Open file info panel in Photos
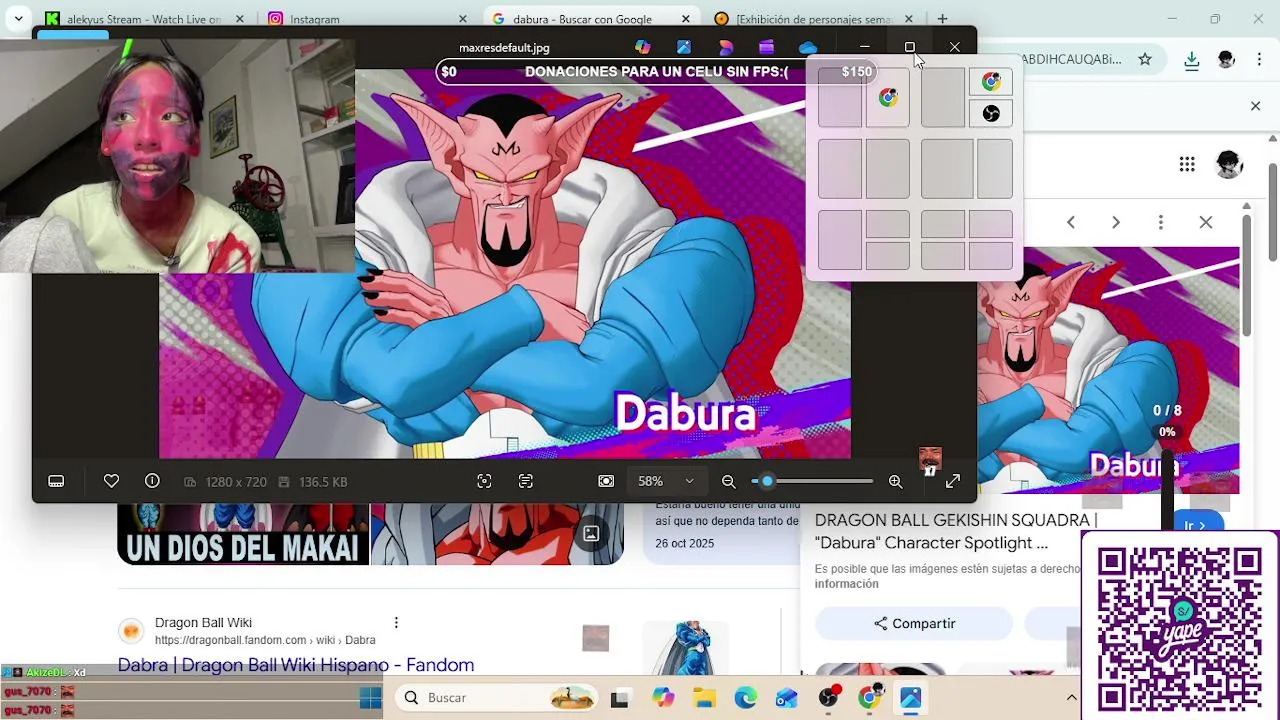The width and height of the screenshot is (1280, 720). tap(152, 481)
